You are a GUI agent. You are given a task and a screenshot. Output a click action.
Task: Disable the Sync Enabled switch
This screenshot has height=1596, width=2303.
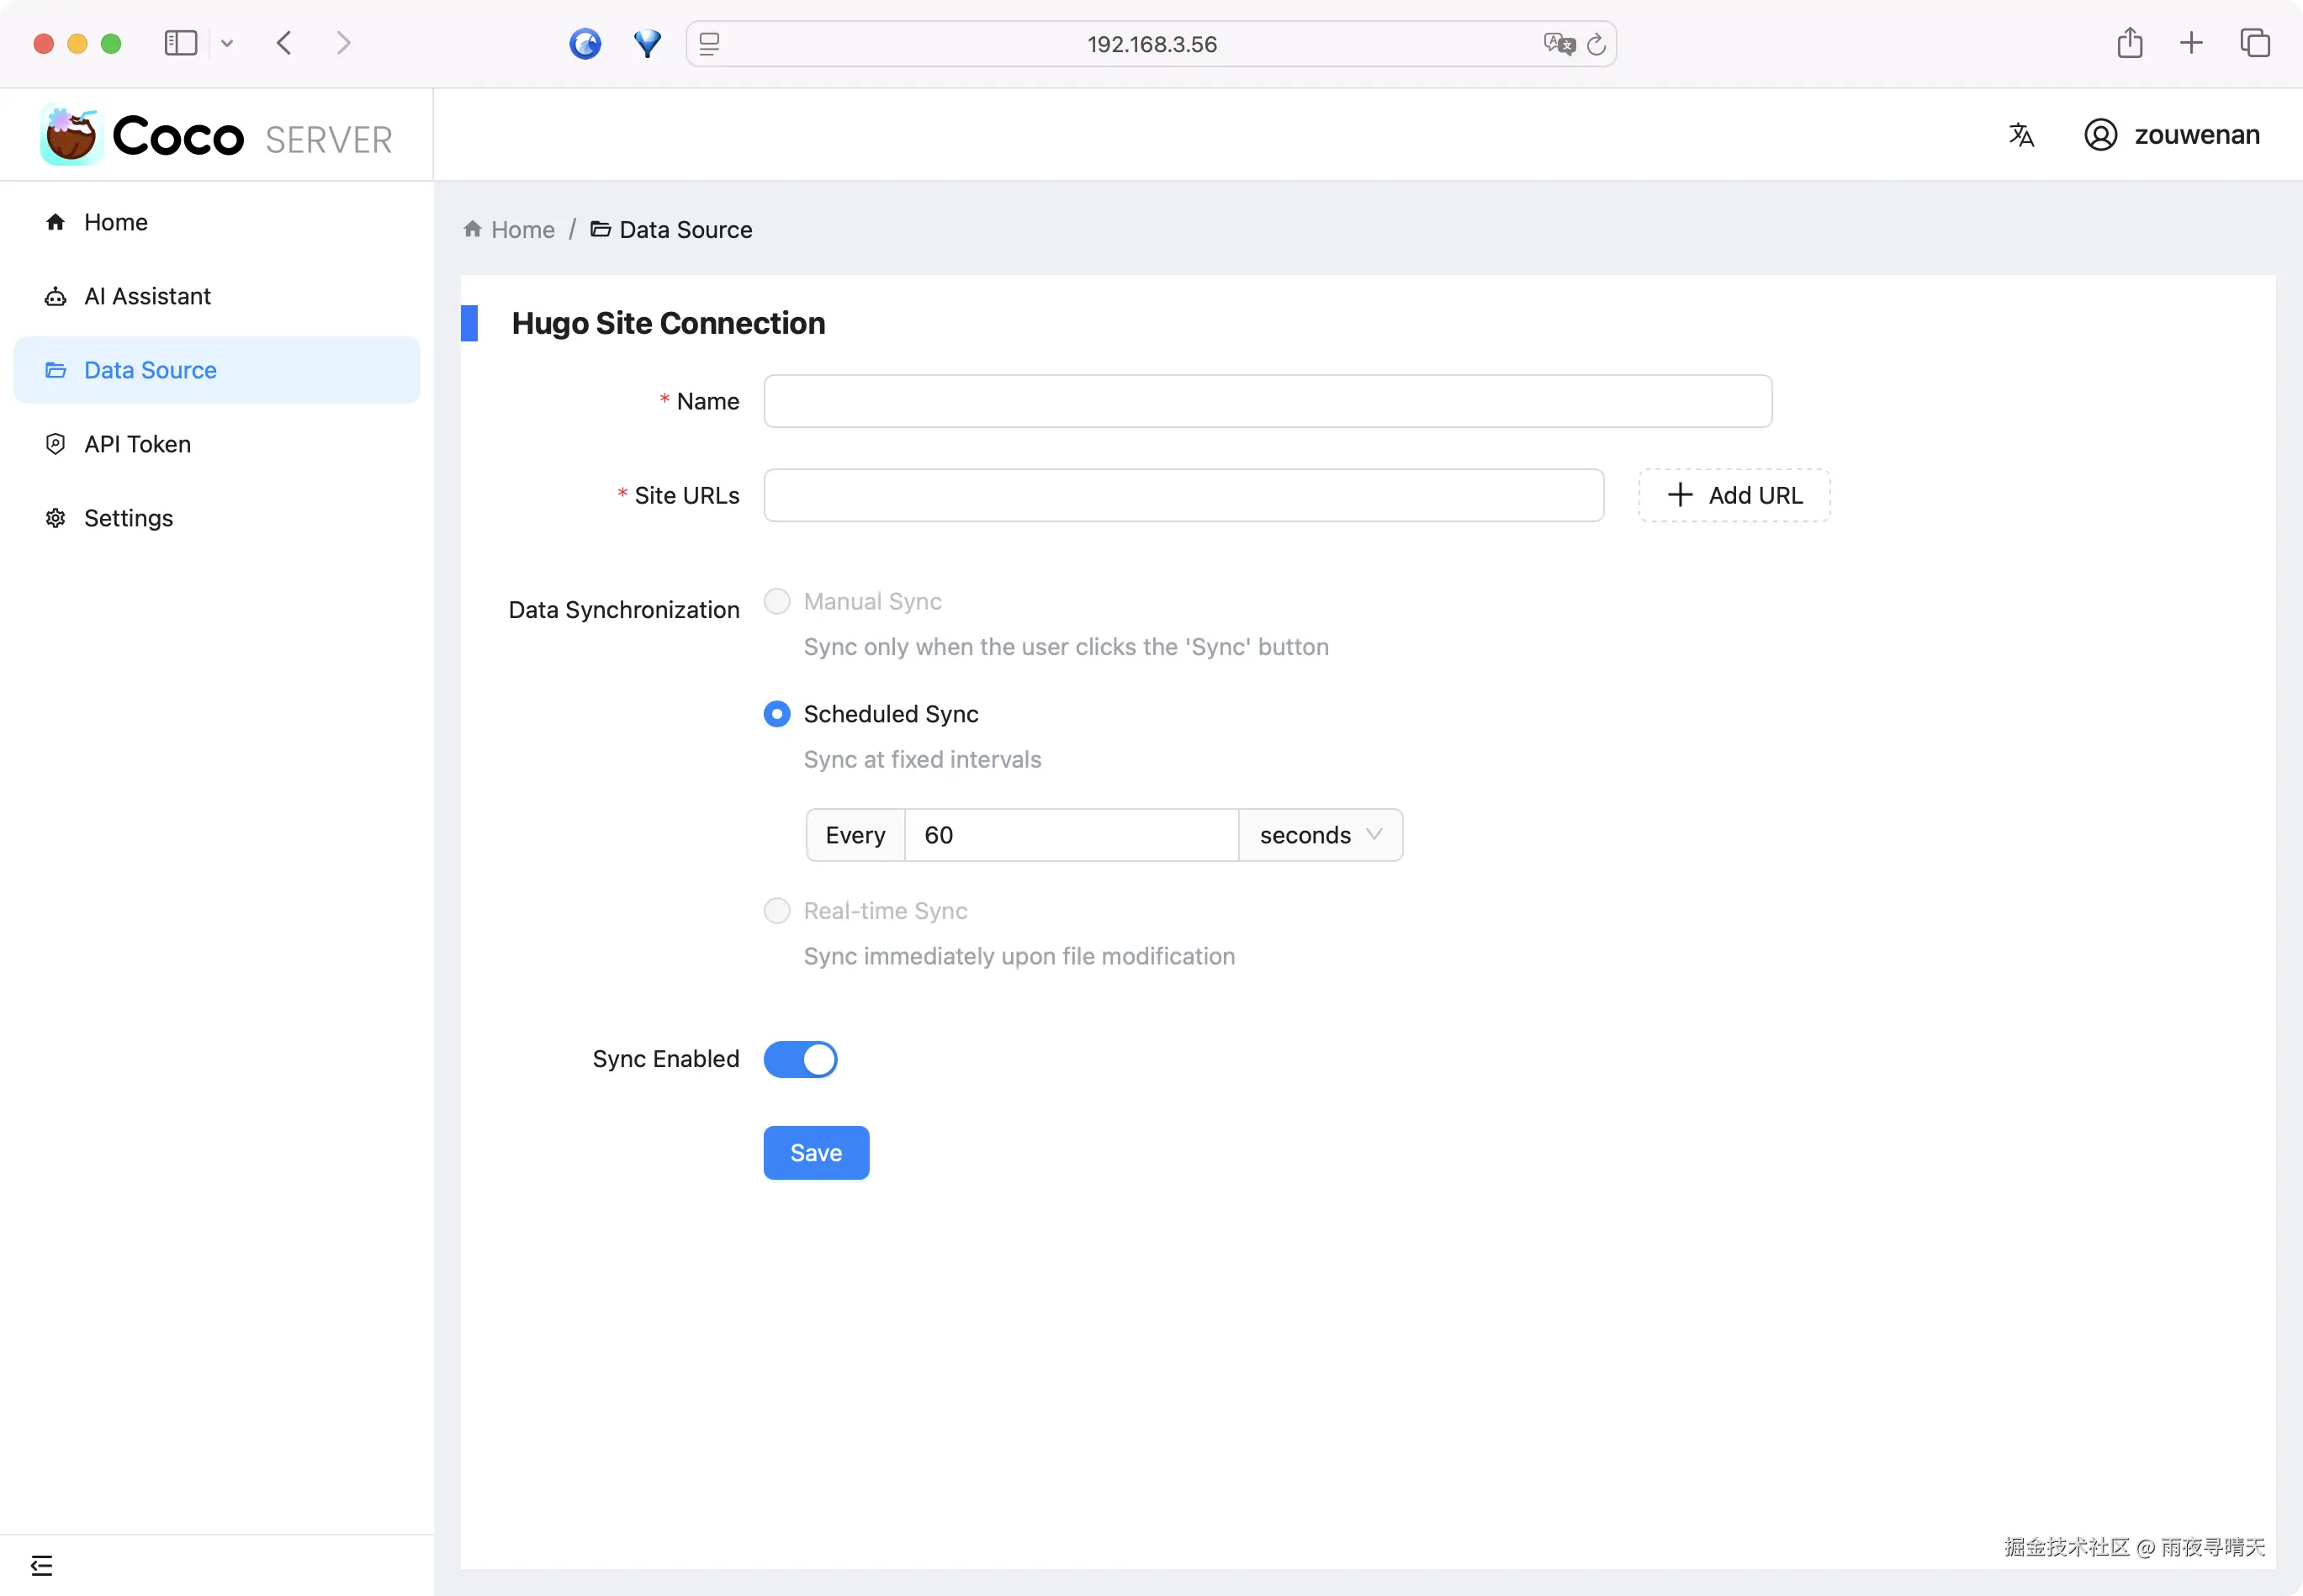click(800, 1059)
